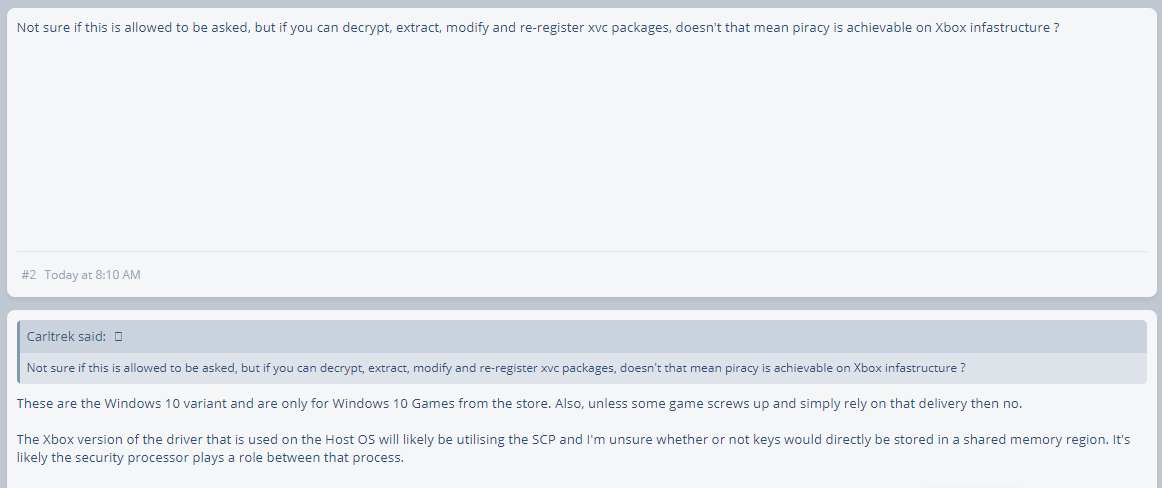Click the blue left border of the quote block
This screenshot has width=1162, height=488.
pyautogui.click(x=19, y=352)
